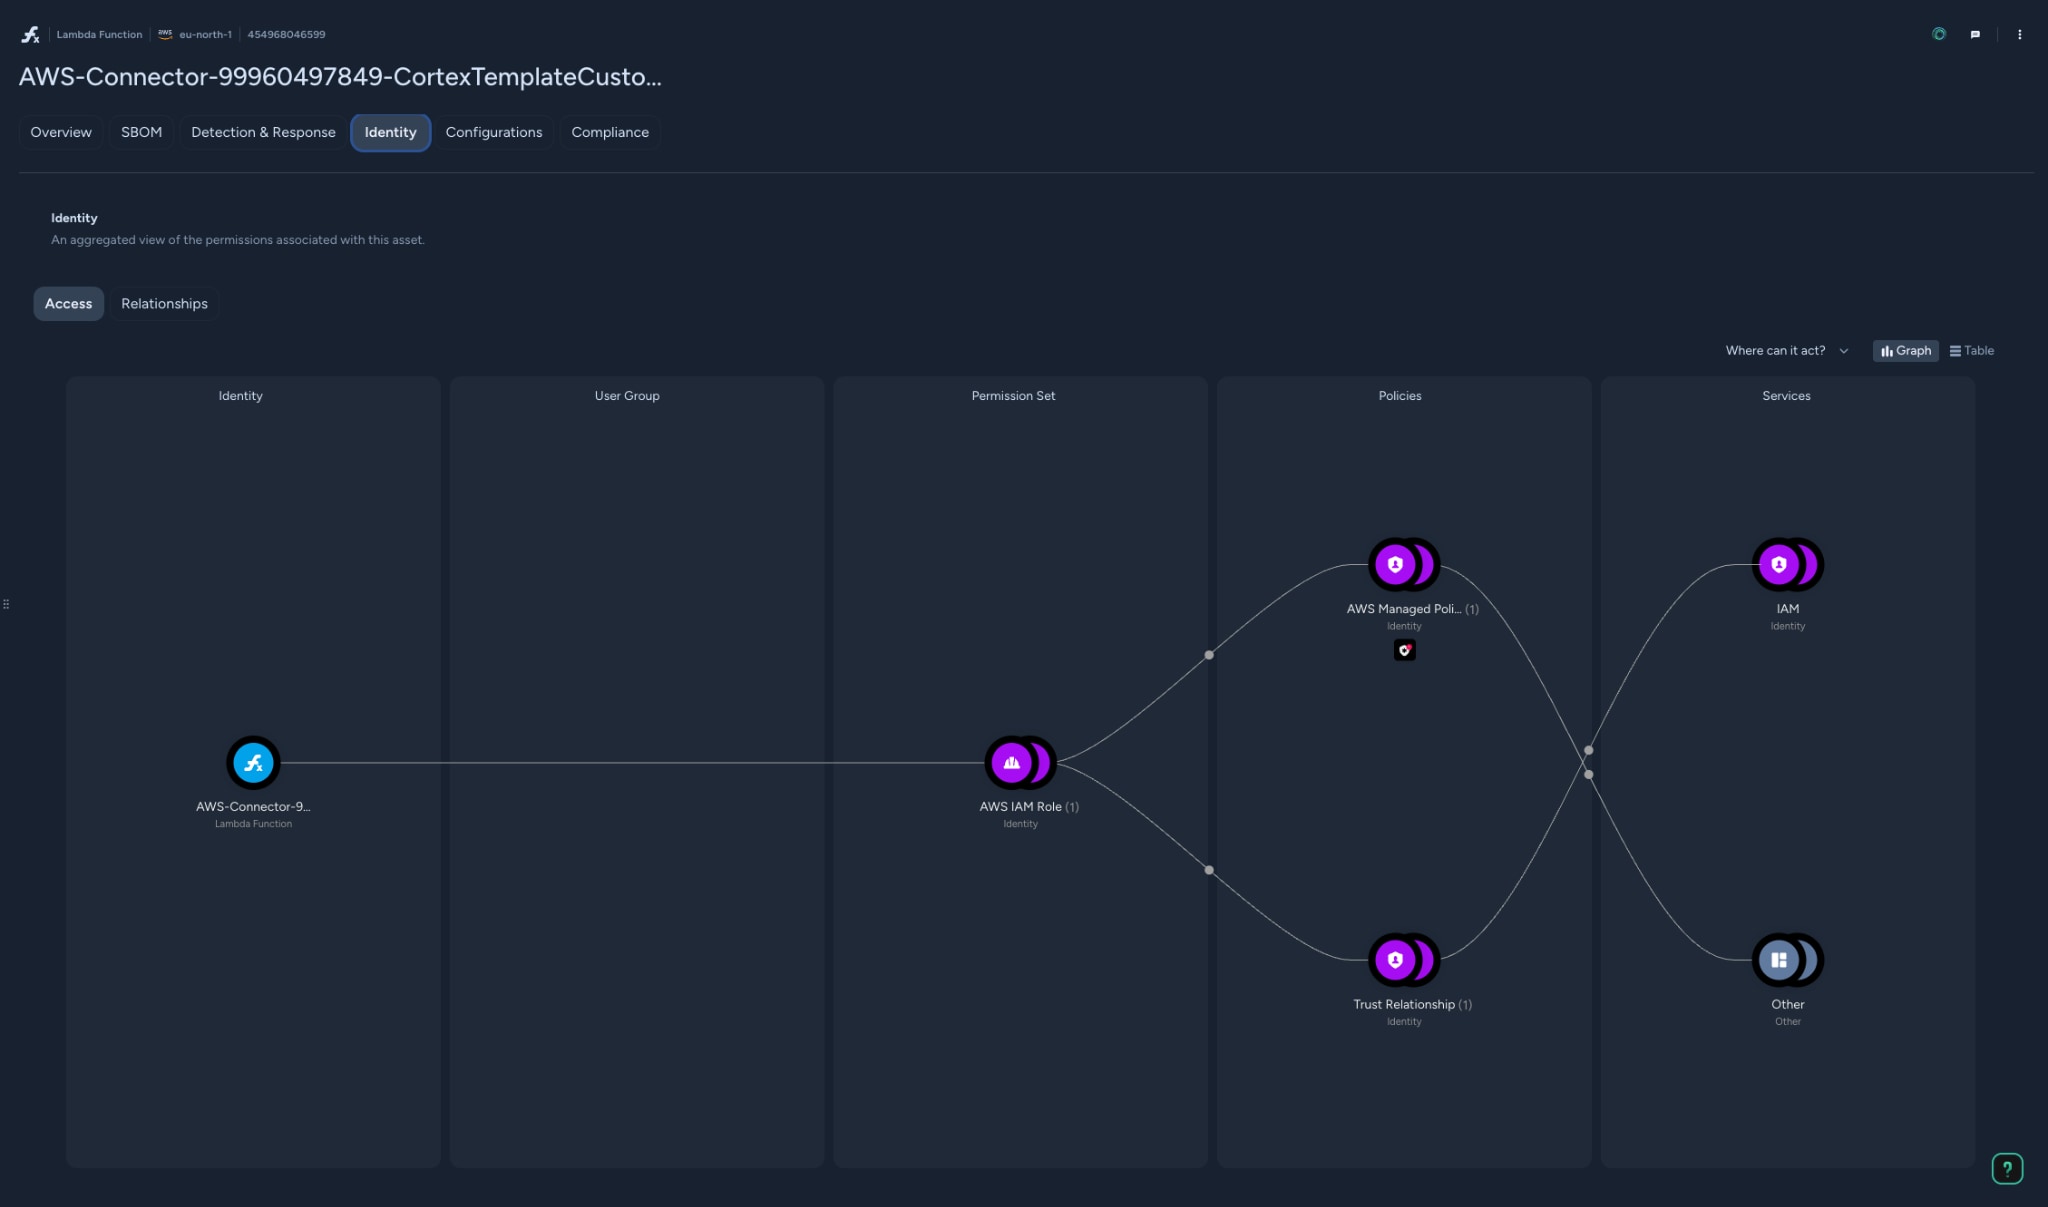Image resolution: width=2048 pixels, height=1207 pixels.
Task: Click the AWS provider icon next to eu-north-1
Action: click(x=164, y=33)
